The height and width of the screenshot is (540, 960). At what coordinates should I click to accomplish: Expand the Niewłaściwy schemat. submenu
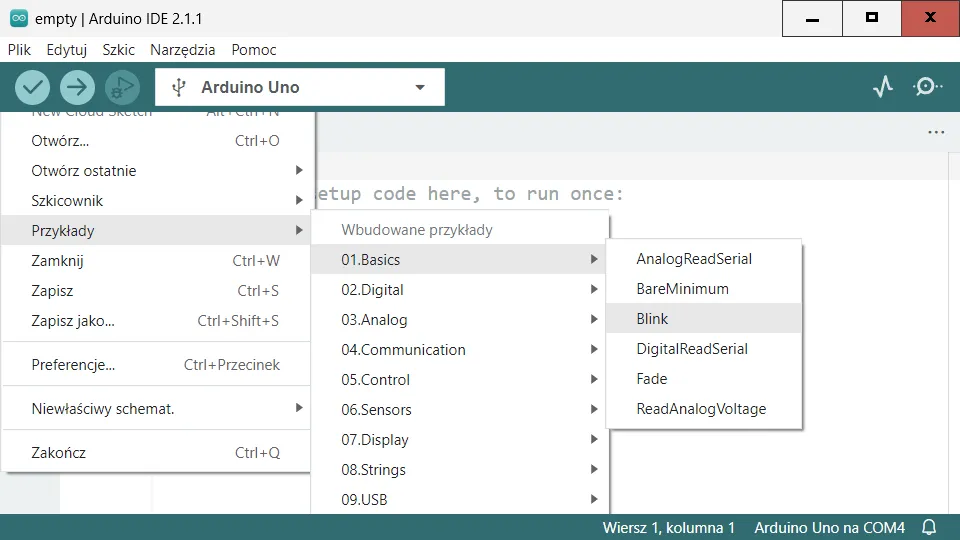pyautogui.click(x=156, y=409)
